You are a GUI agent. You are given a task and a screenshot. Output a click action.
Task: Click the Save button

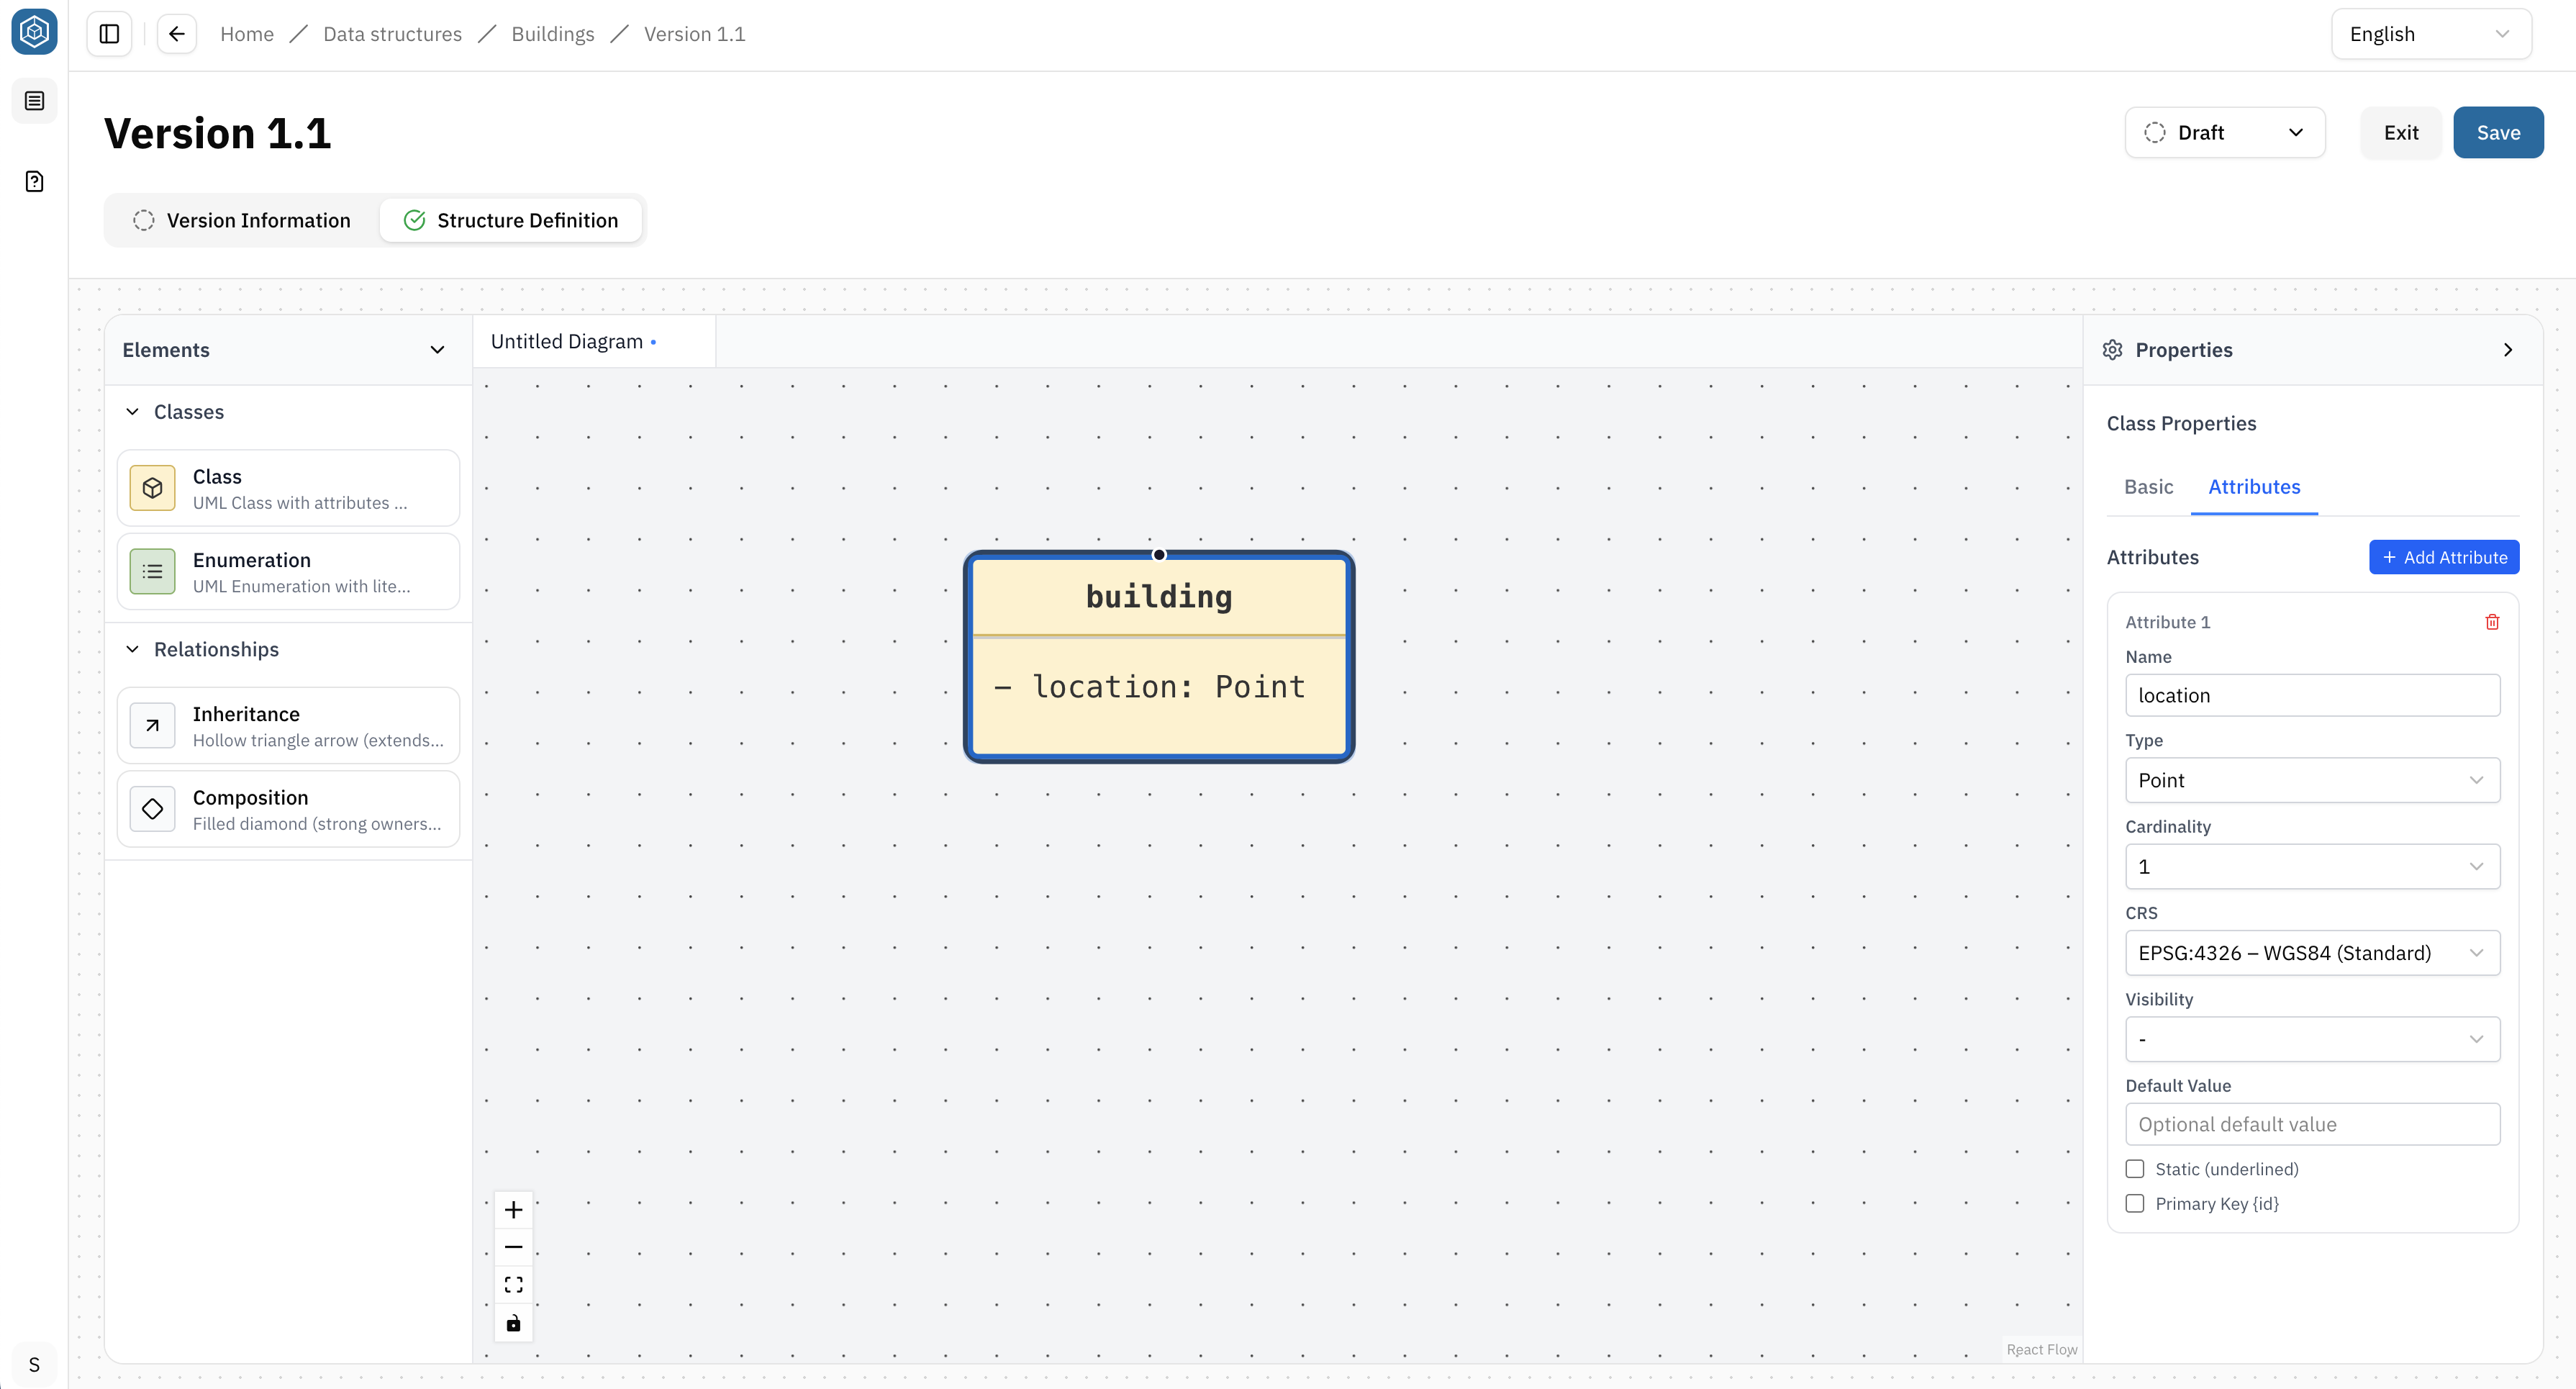pyautogui.click(x=2498, y=132)
